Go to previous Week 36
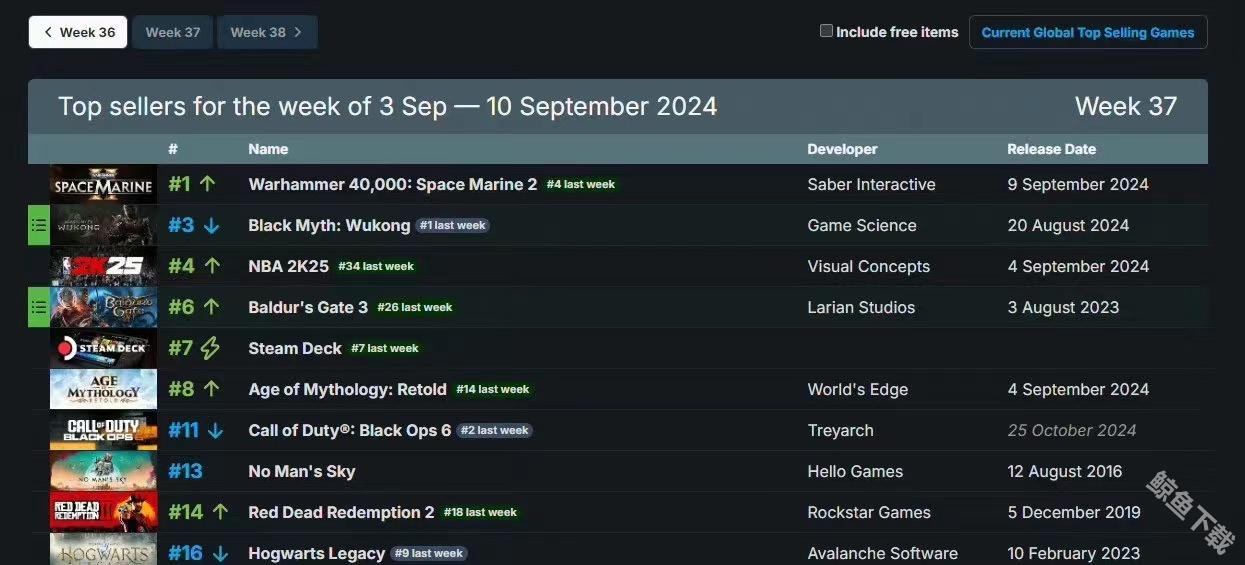 [x=78, y=32]
